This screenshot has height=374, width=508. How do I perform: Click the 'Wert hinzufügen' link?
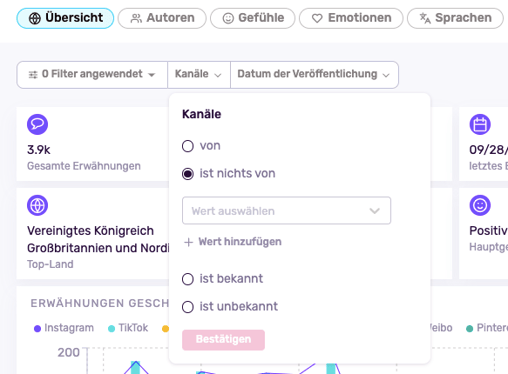tap(240, 242)
